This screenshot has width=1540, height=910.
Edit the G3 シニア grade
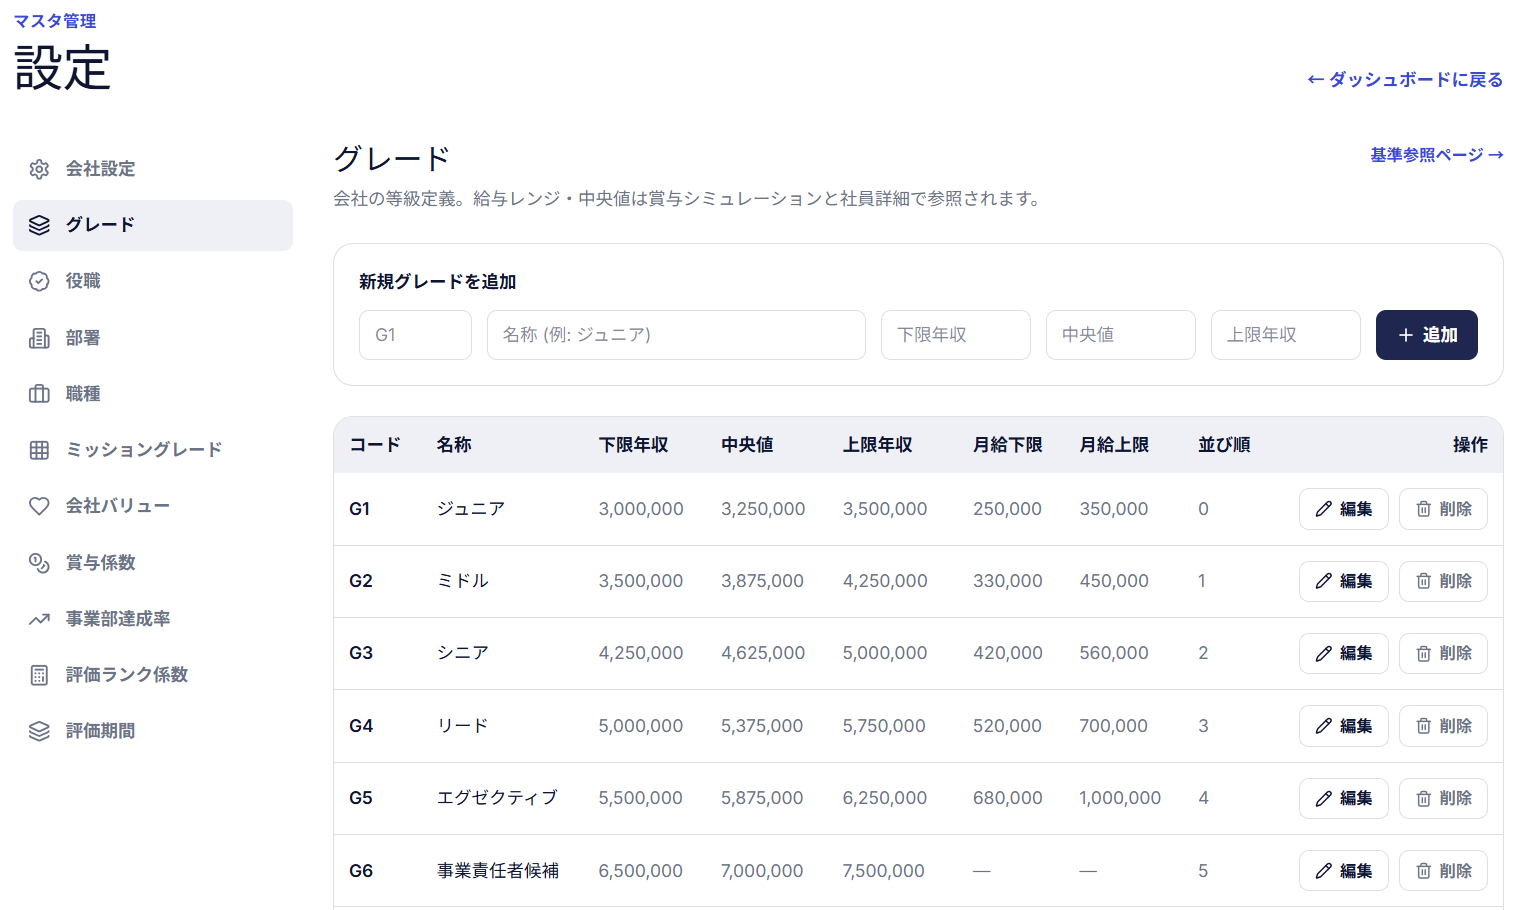click(x=1344, y=653)
